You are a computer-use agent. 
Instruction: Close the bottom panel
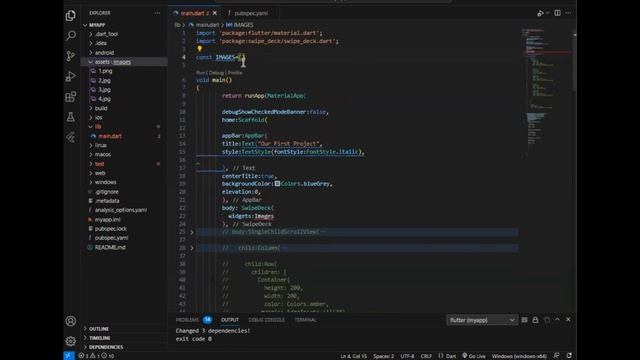point(568,320)
